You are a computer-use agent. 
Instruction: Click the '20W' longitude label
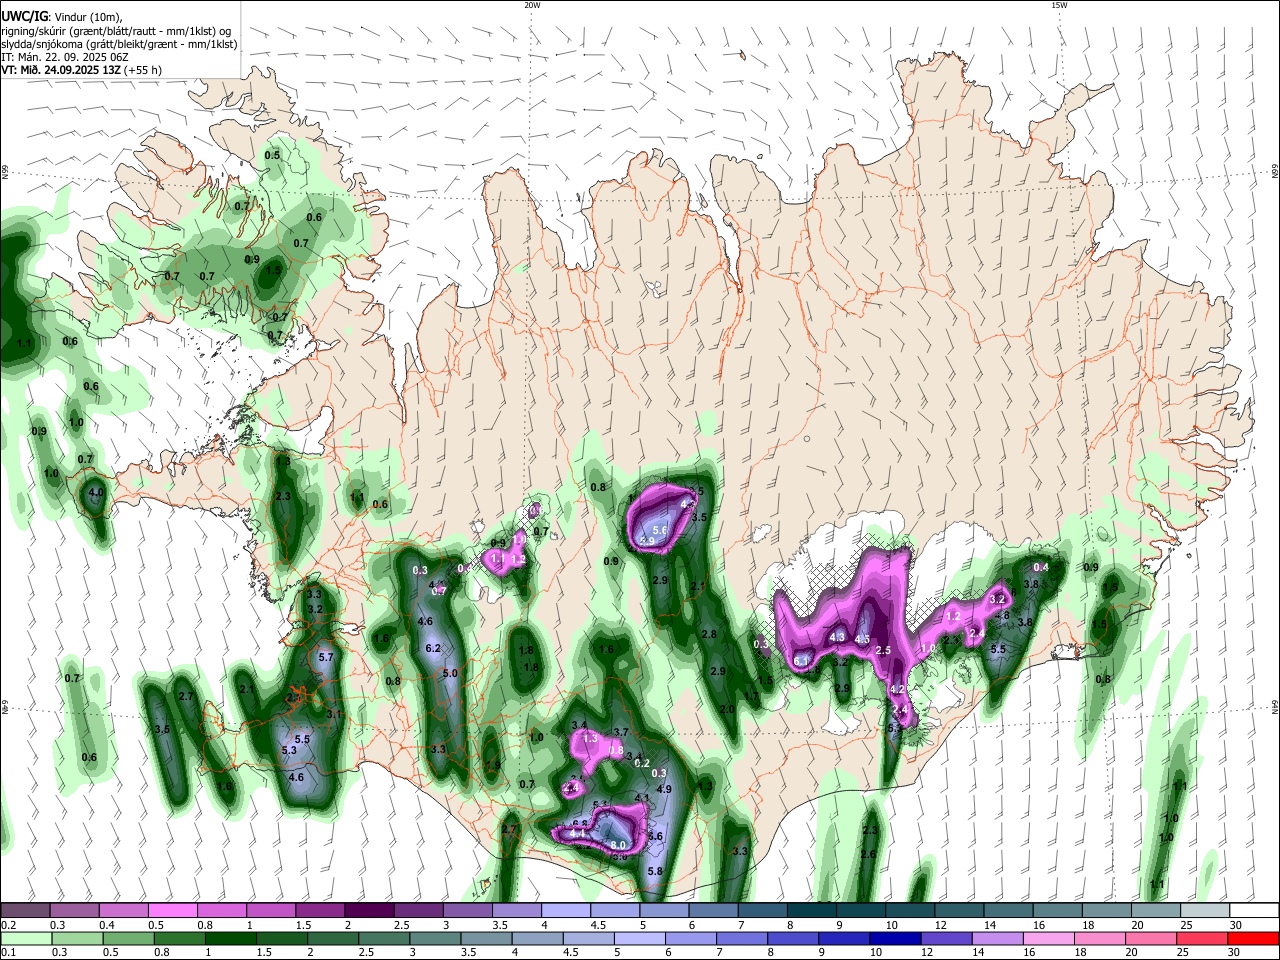[532, 5]
